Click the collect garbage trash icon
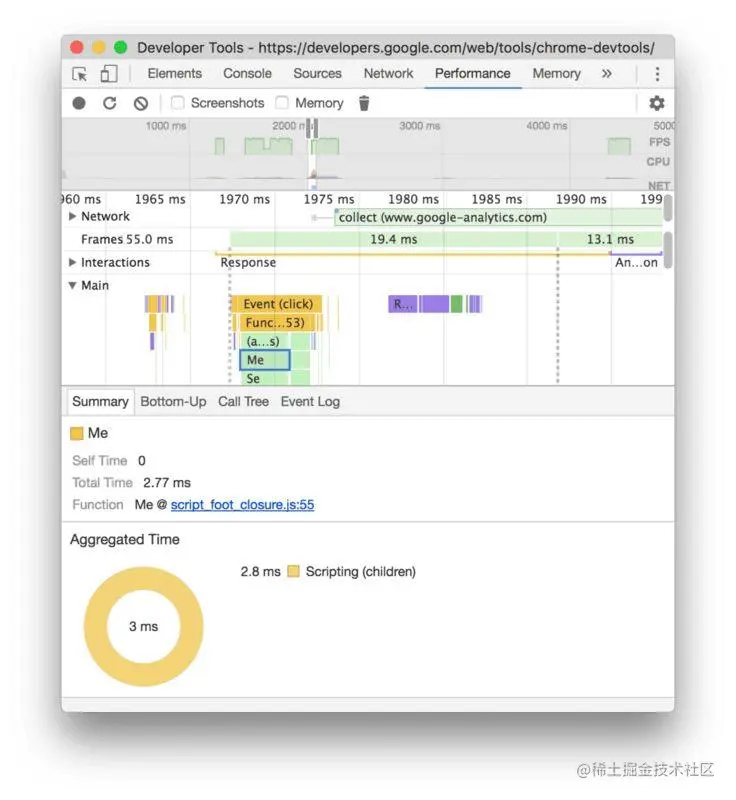This screenshot has height=800, width=736. (364, 103)
